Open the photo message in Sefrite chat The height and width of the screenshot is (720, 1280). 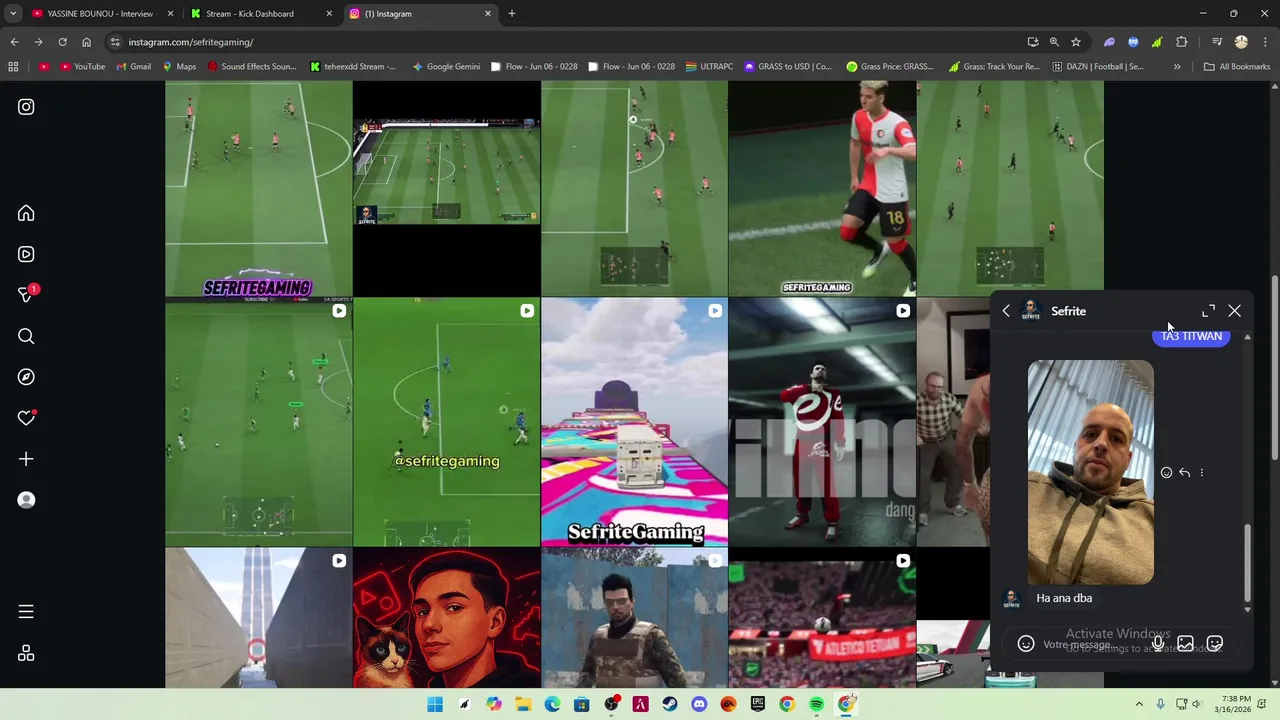tap(1091, 472)
